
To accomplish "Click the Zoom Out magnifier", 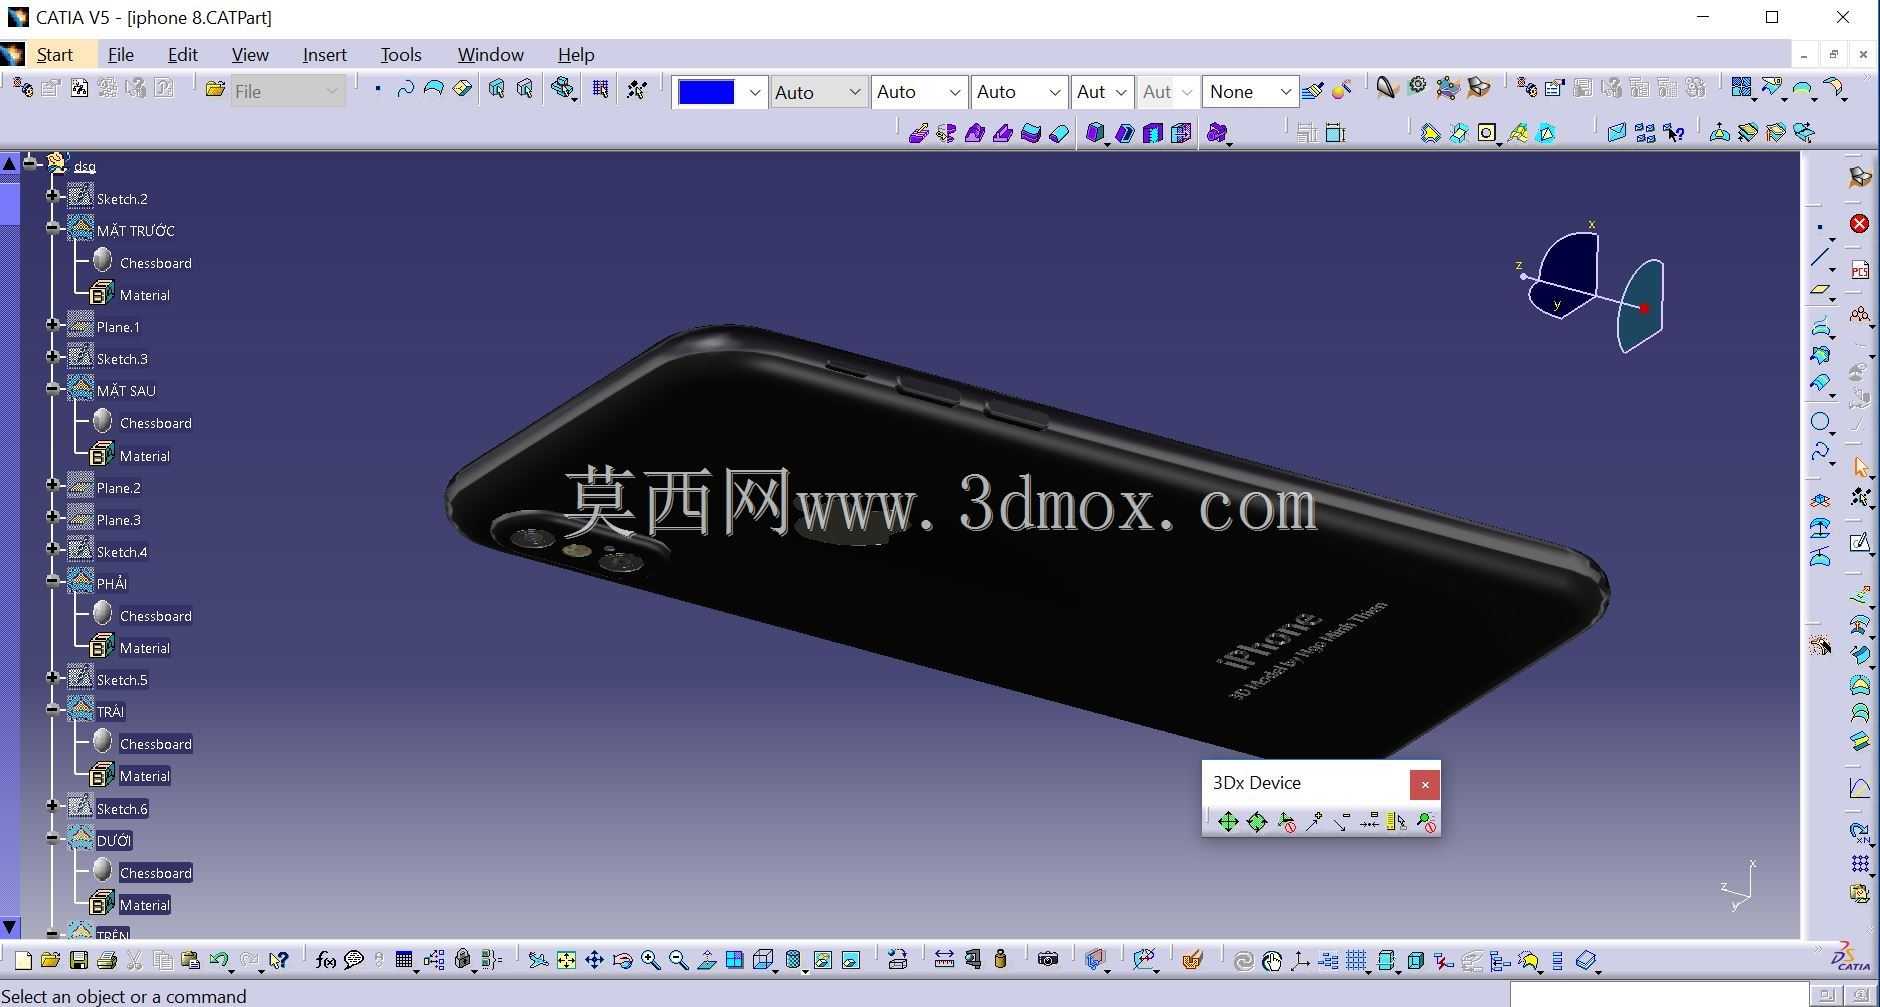I will point(678,960).
